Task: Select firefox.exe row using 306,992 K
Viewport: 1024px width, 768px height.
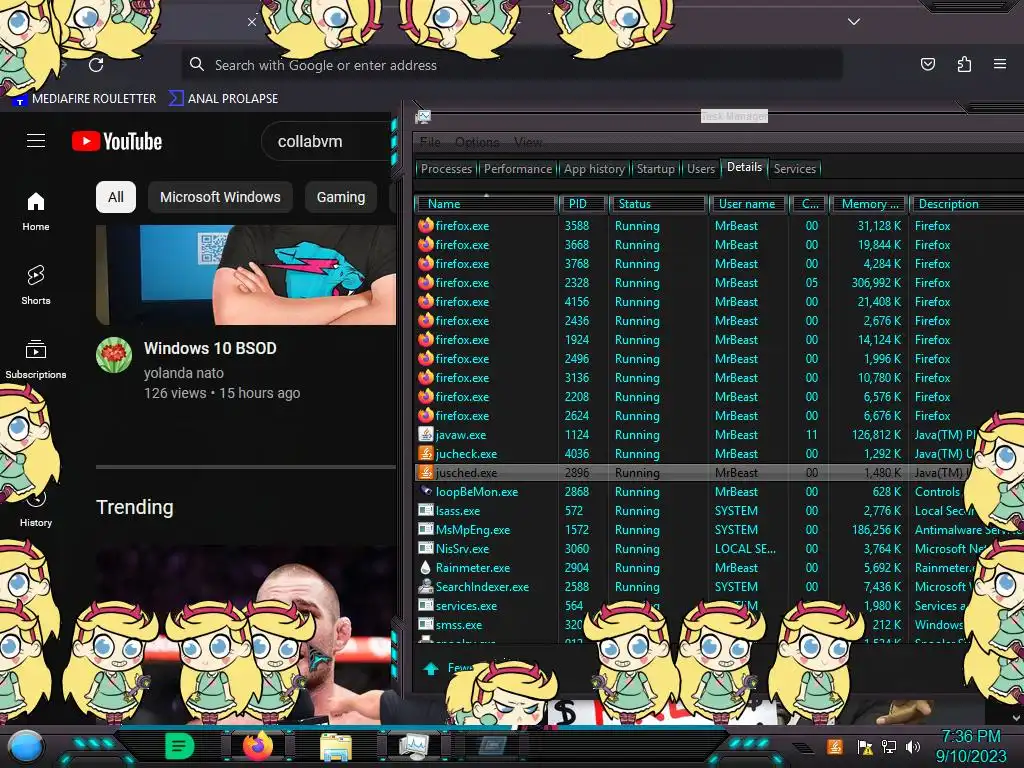Action: (718, 283)
